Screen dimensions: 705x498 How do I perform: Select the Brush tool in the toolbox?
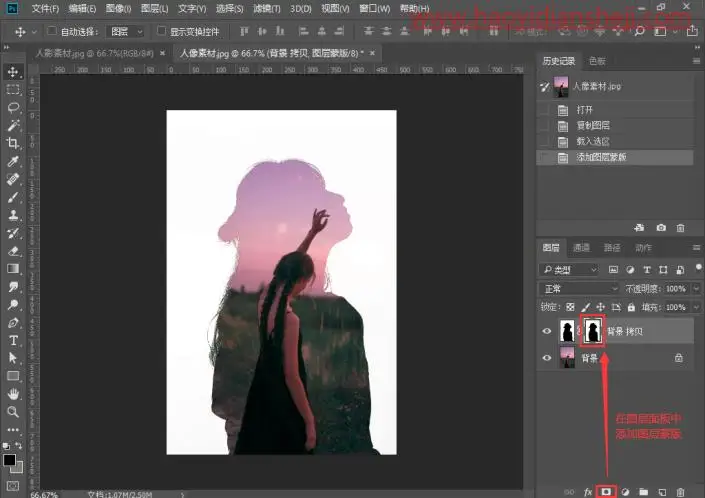point(13,197)
